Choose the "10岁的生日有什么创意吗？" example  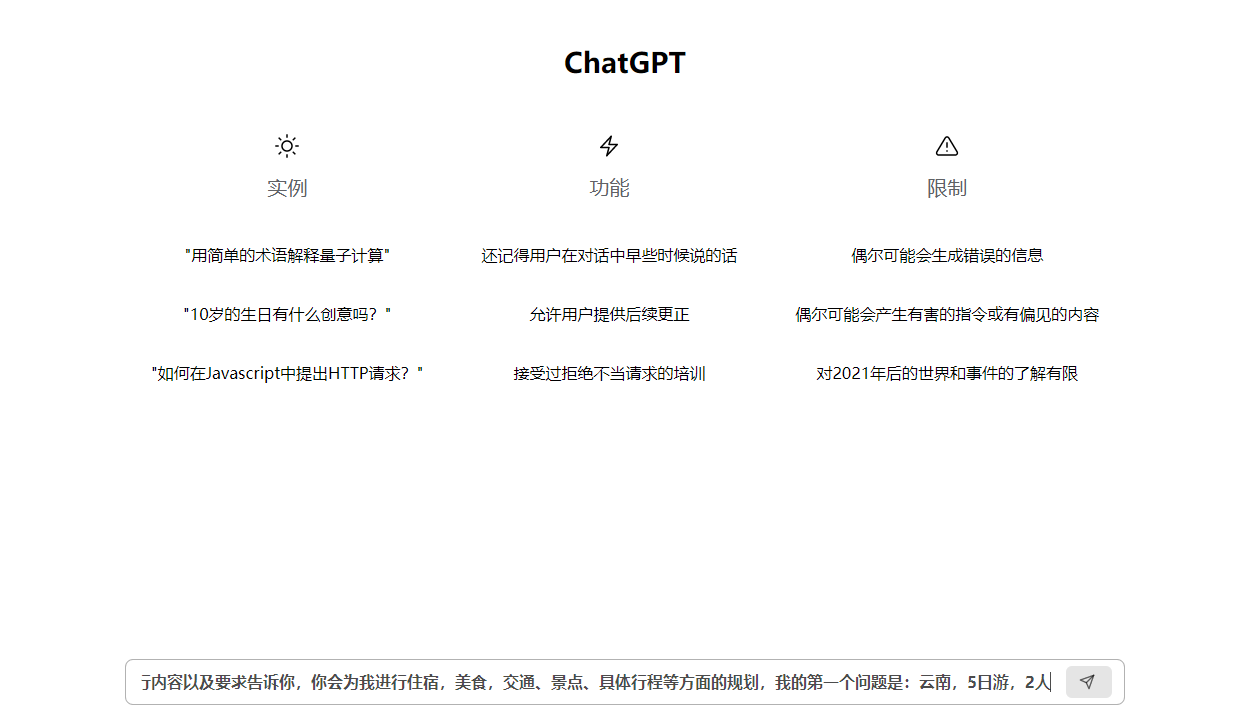pyautogui.click(x=287, y=315)
